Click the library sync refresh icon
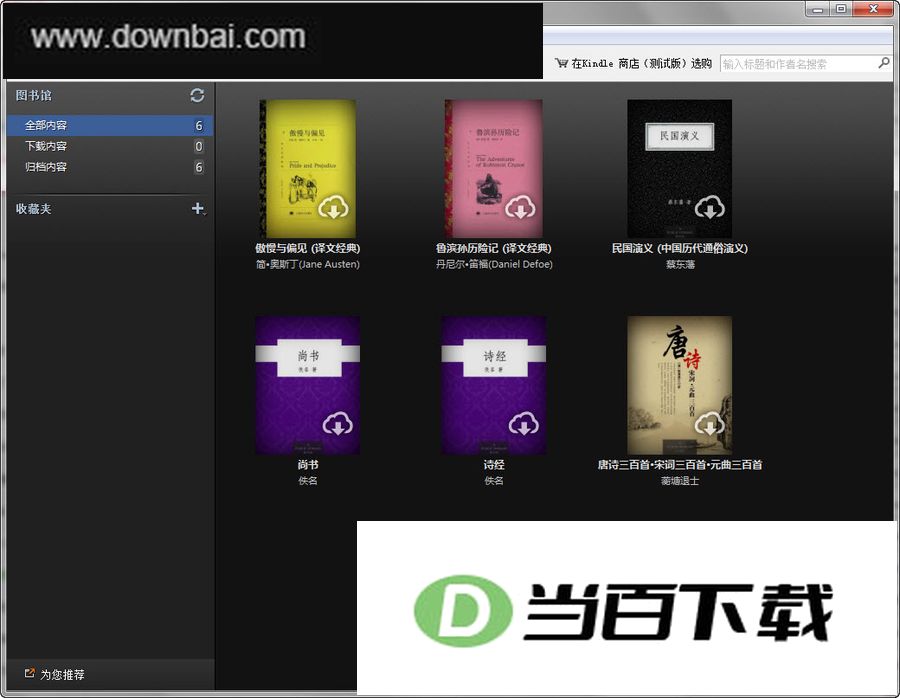 197,95
